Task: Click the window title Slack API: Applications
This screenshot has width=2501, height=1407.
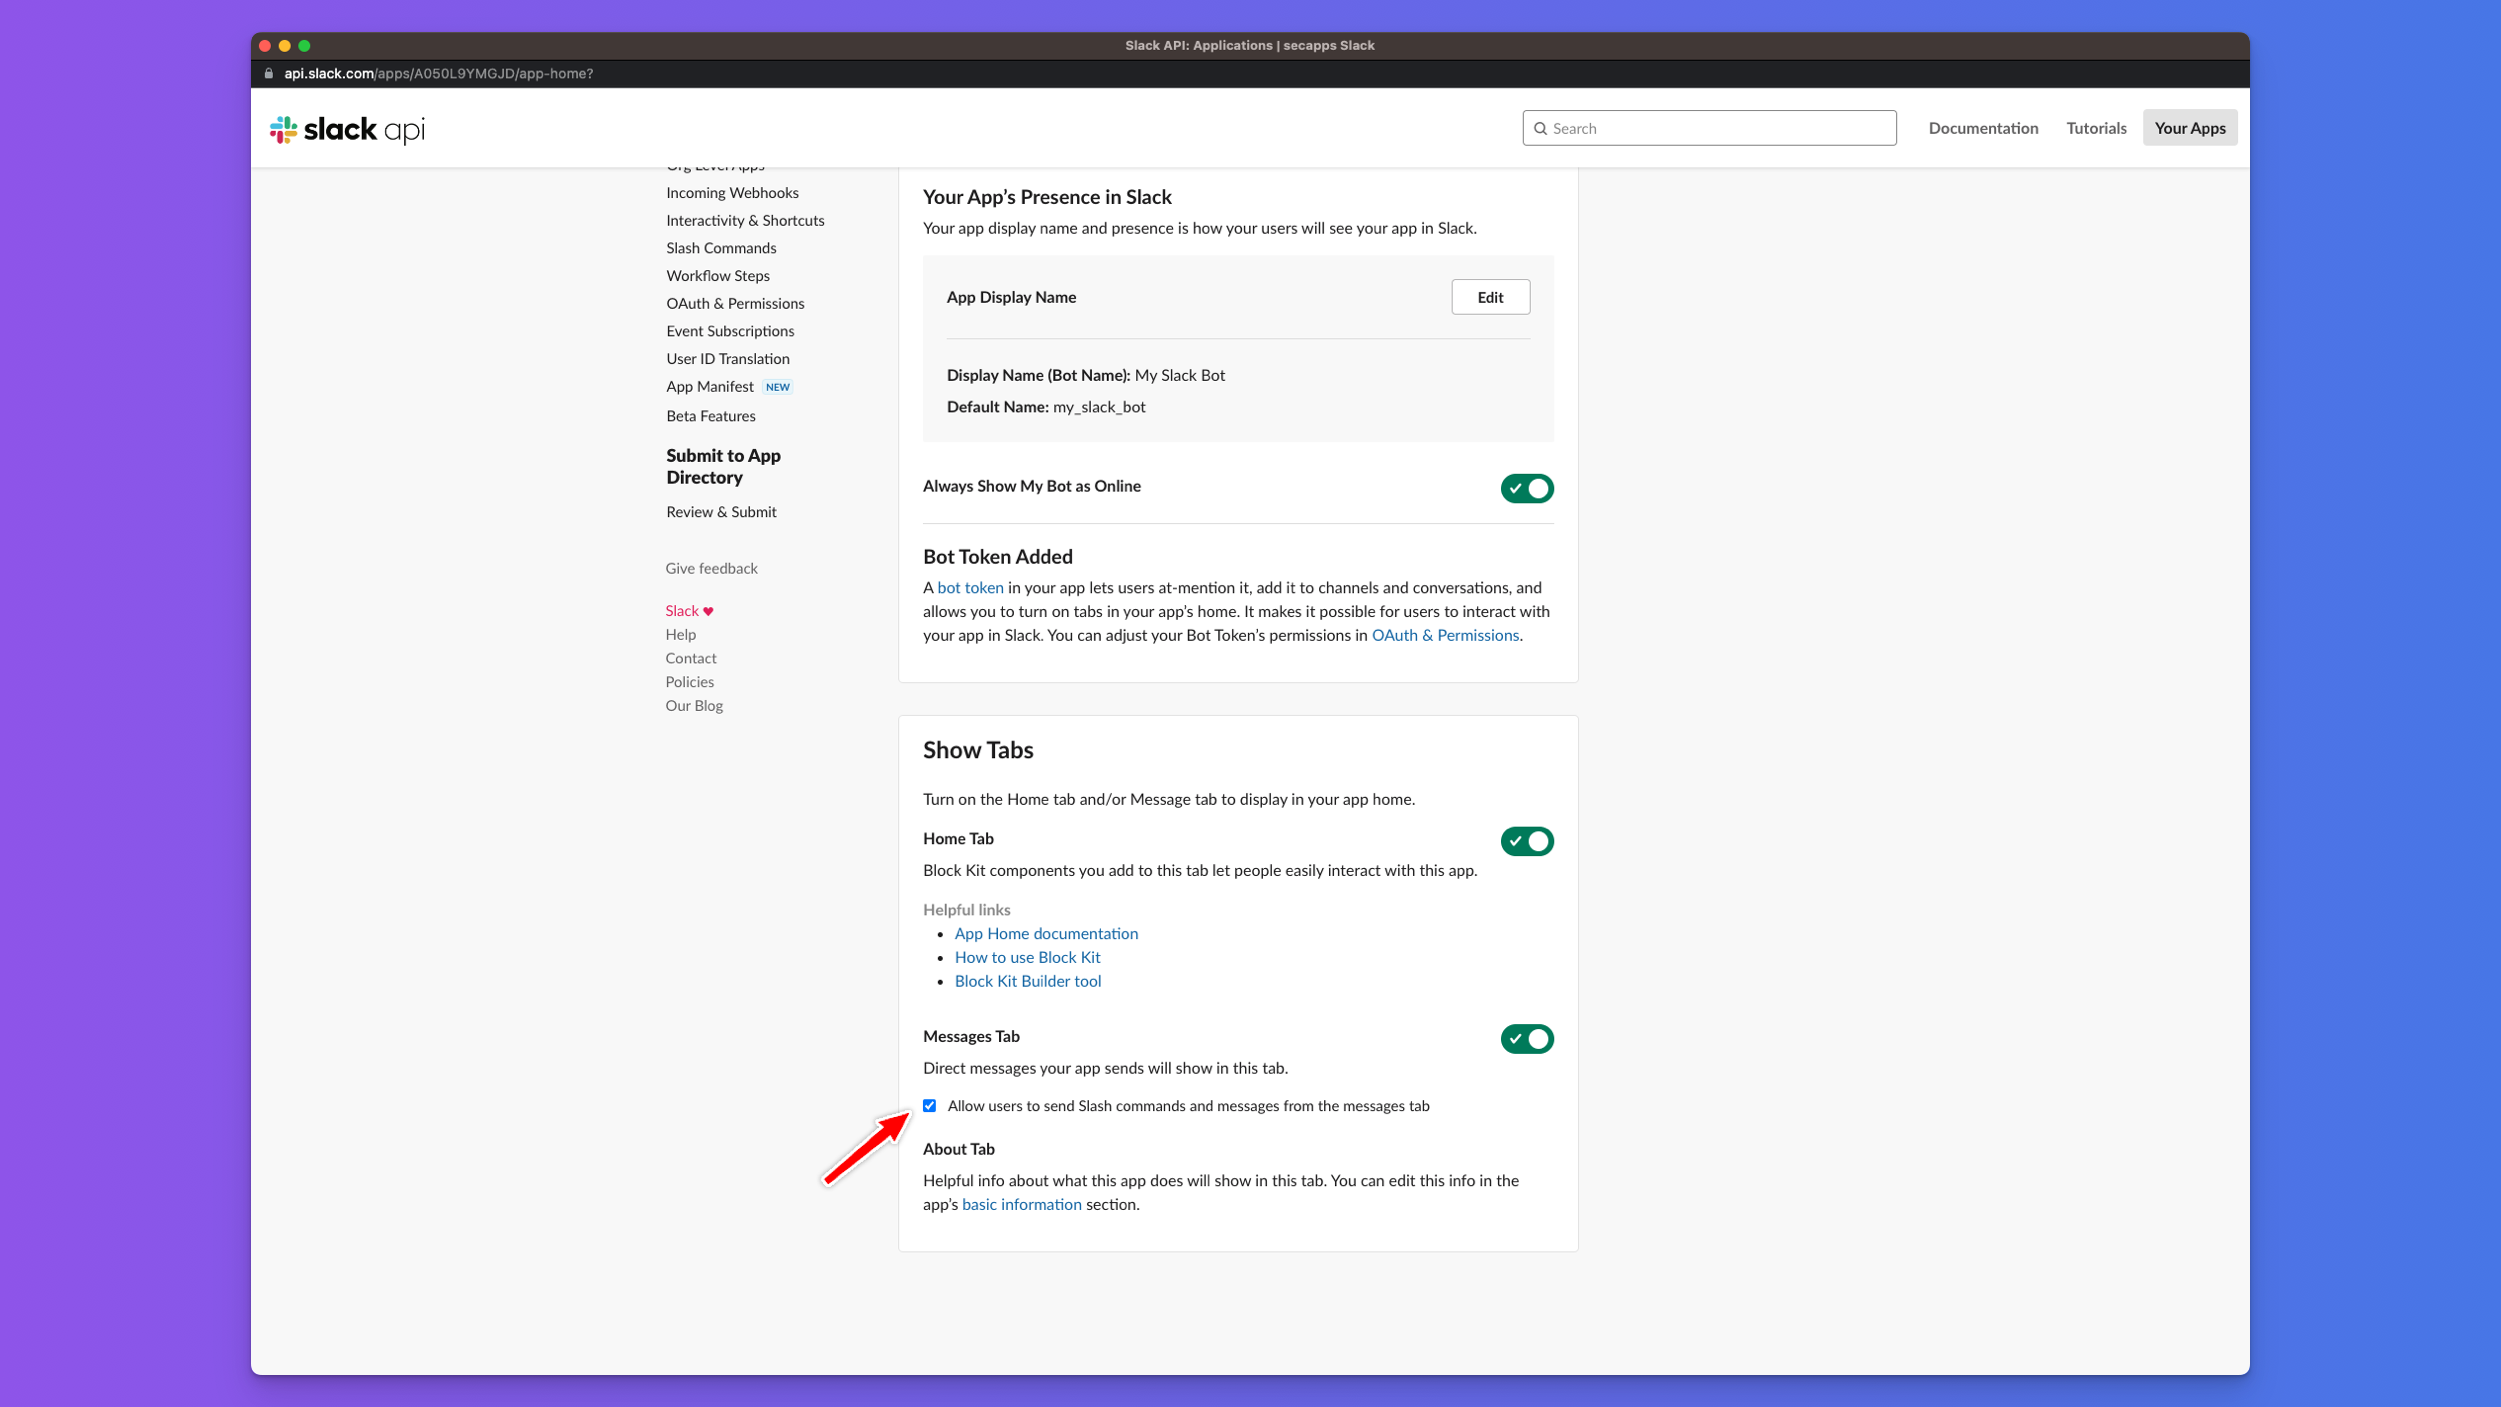Action: point(1249,45)
